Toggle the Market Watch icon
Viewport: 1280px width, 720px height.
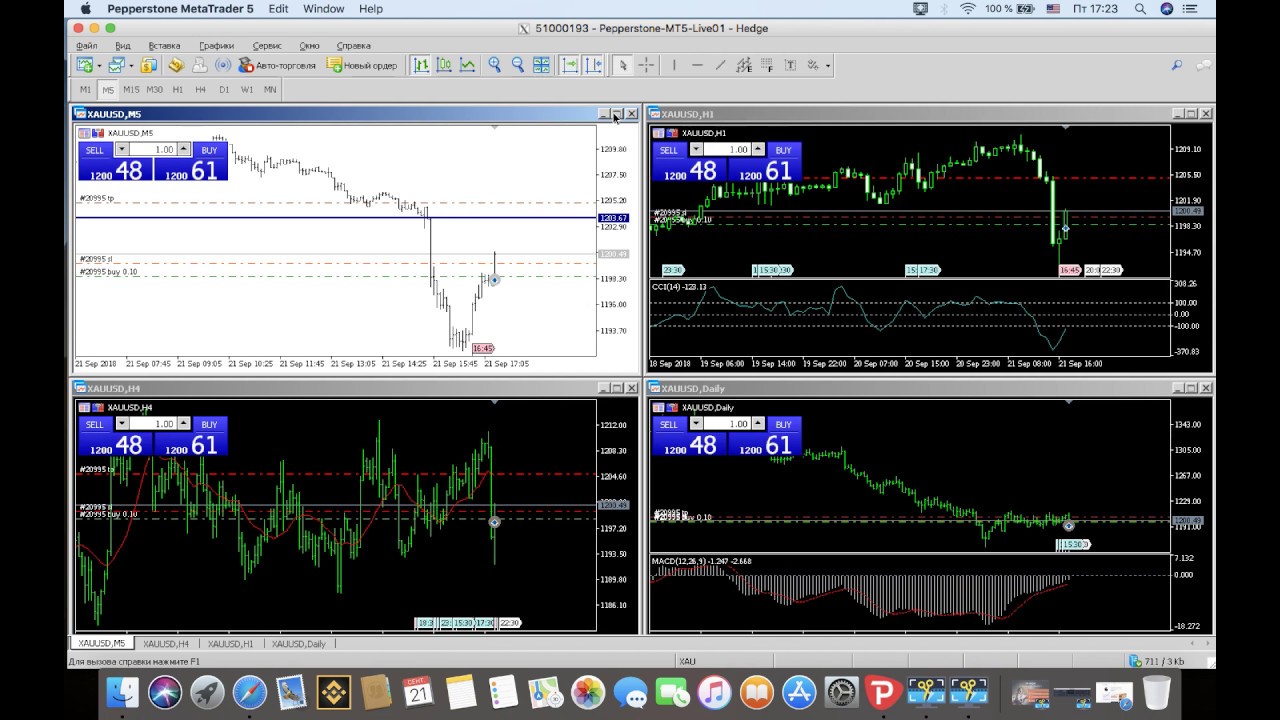tap(149, 65)
